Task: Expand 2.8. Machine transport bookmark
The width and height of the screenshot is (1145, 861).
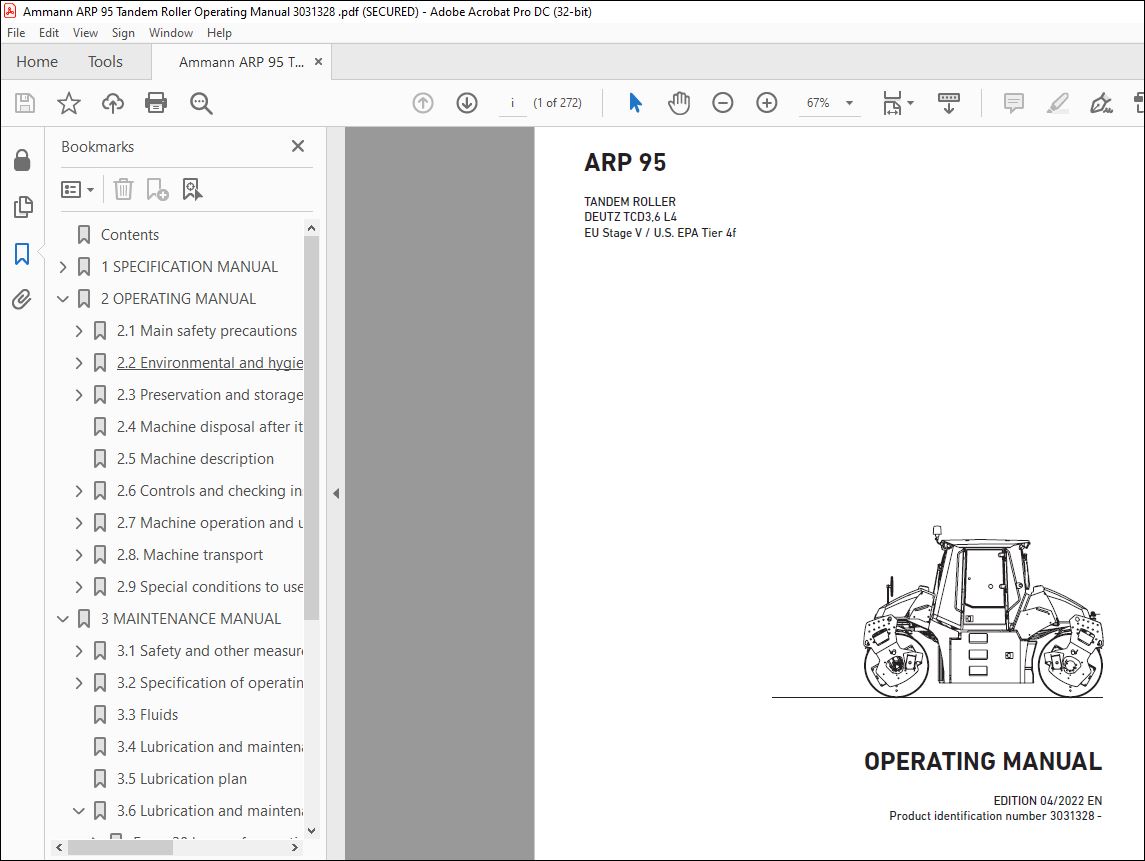Action: pos(79,556)
